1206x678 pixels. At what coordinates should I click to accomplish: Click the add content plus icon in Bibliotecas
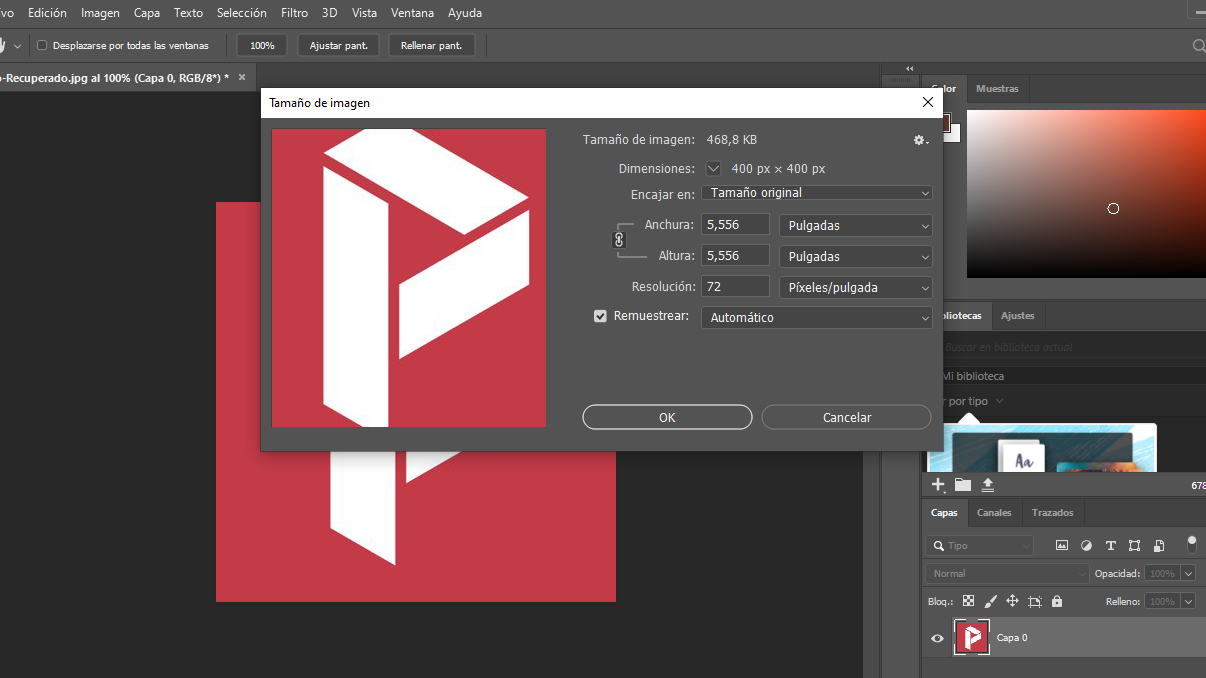(x=938, y=484)
